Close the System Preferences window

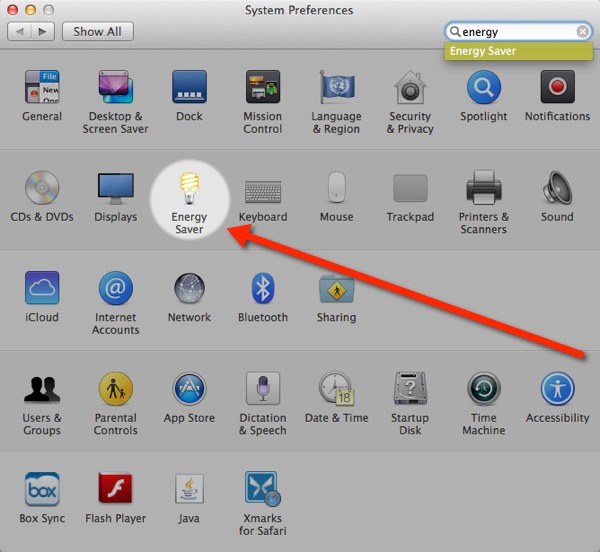pyautogui.click(x=13, y=10)
